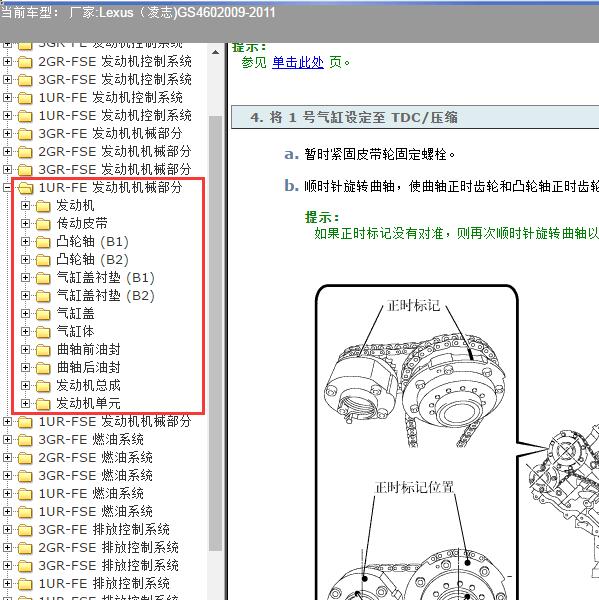Expand the 传动皮带 subfolder
599x600 pixels.
[25, 223]
